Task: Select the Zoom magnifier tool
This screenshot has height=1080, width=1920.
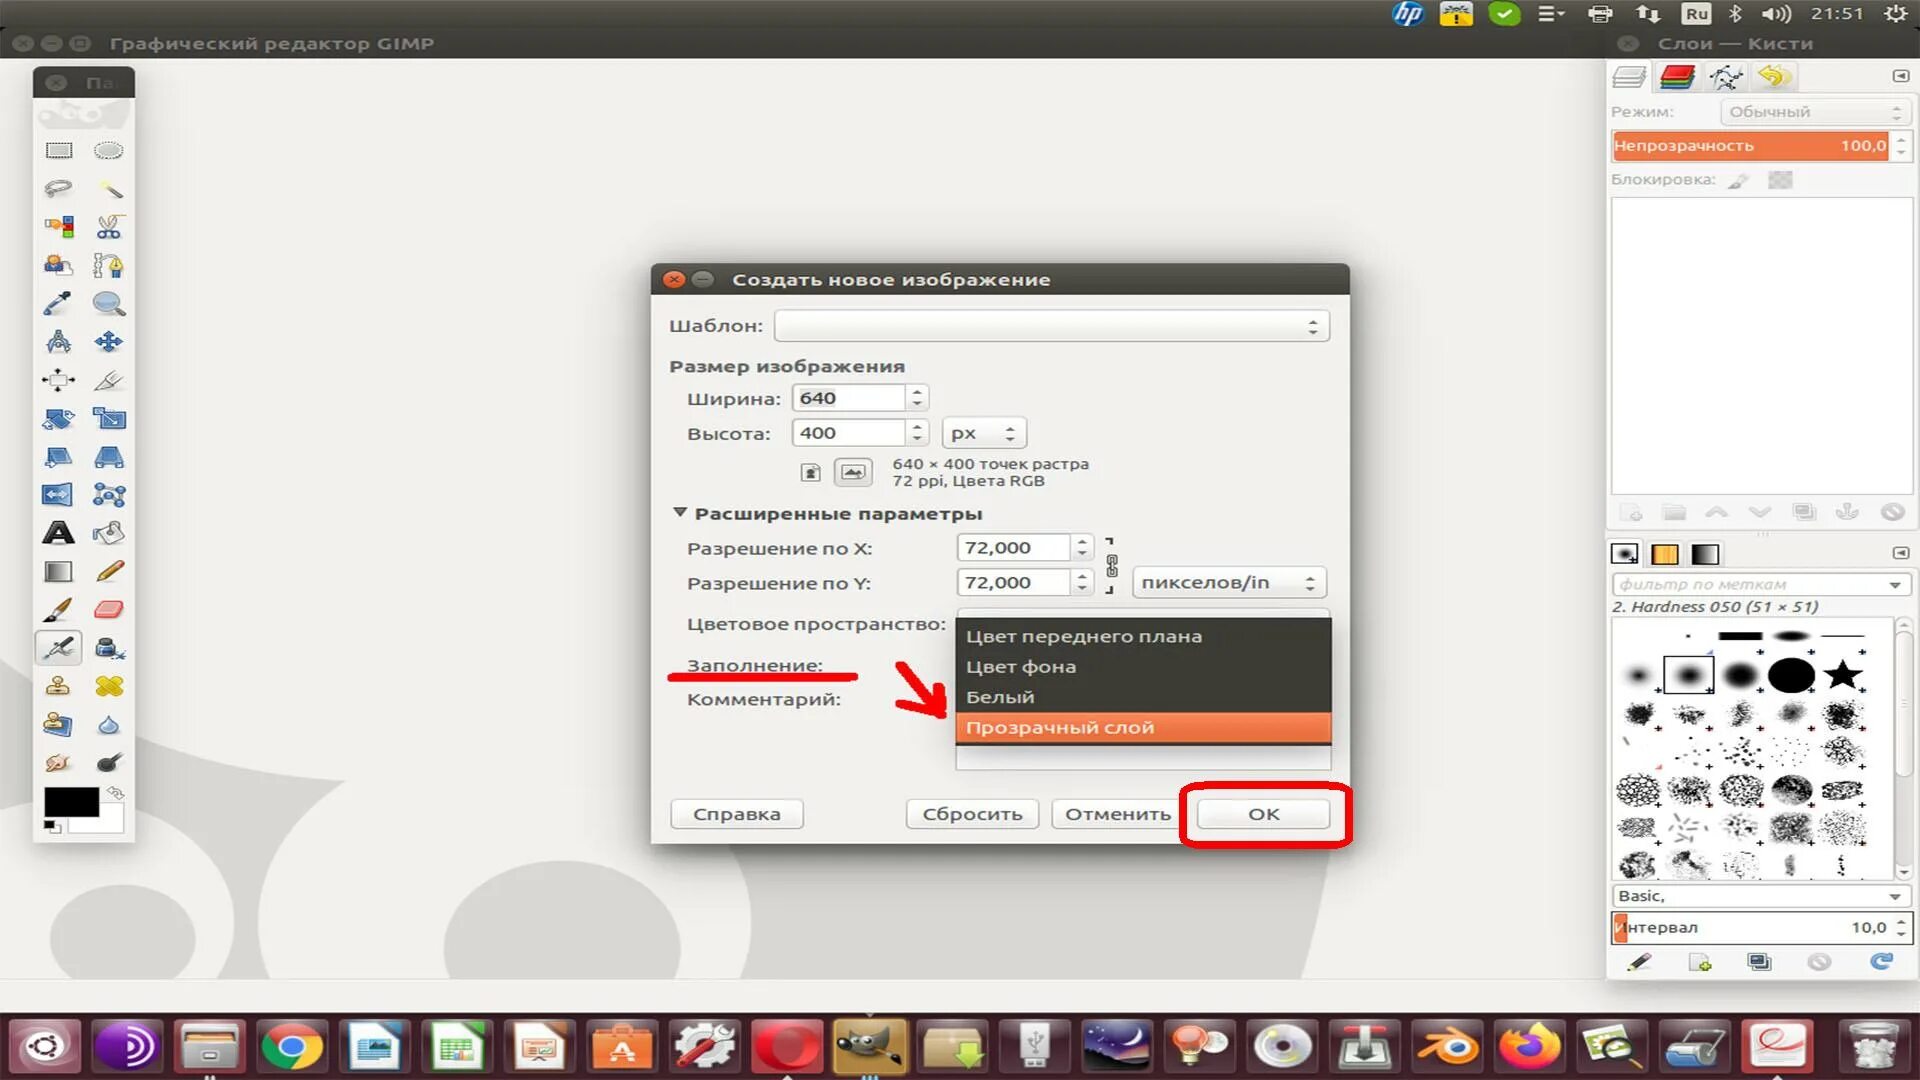Action: [x=108, y=303]
